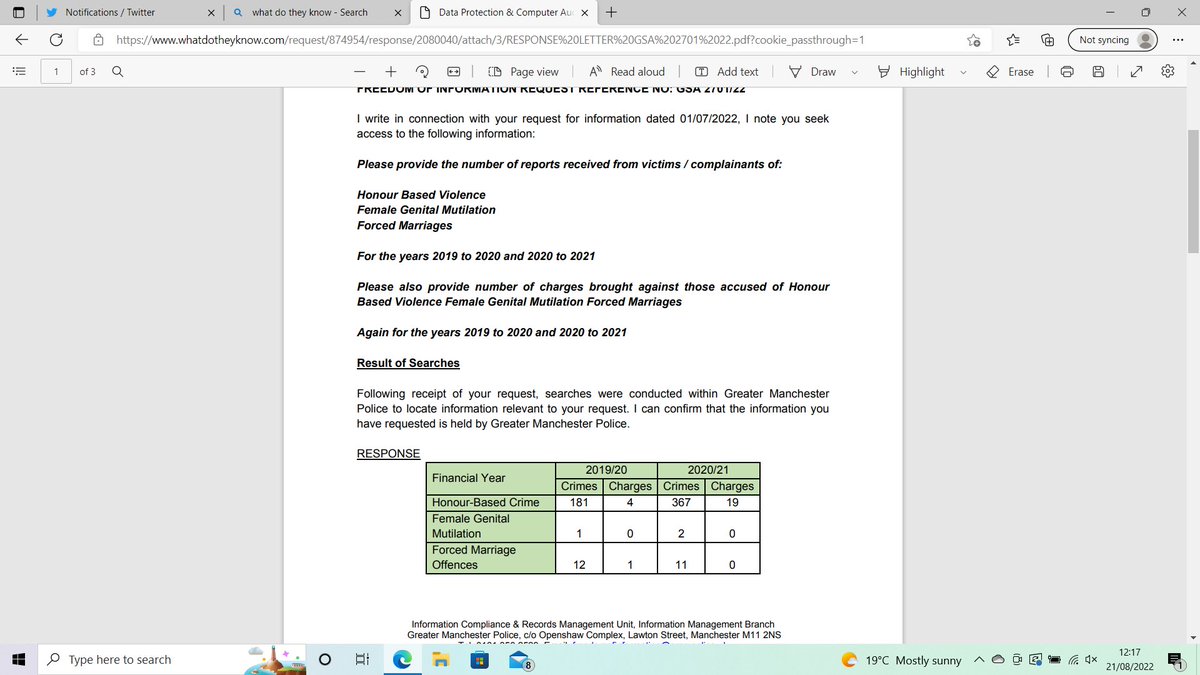The width and height of the screenshot is (1200, 675).
Task: Select the Add text tool
Action: 726,72
